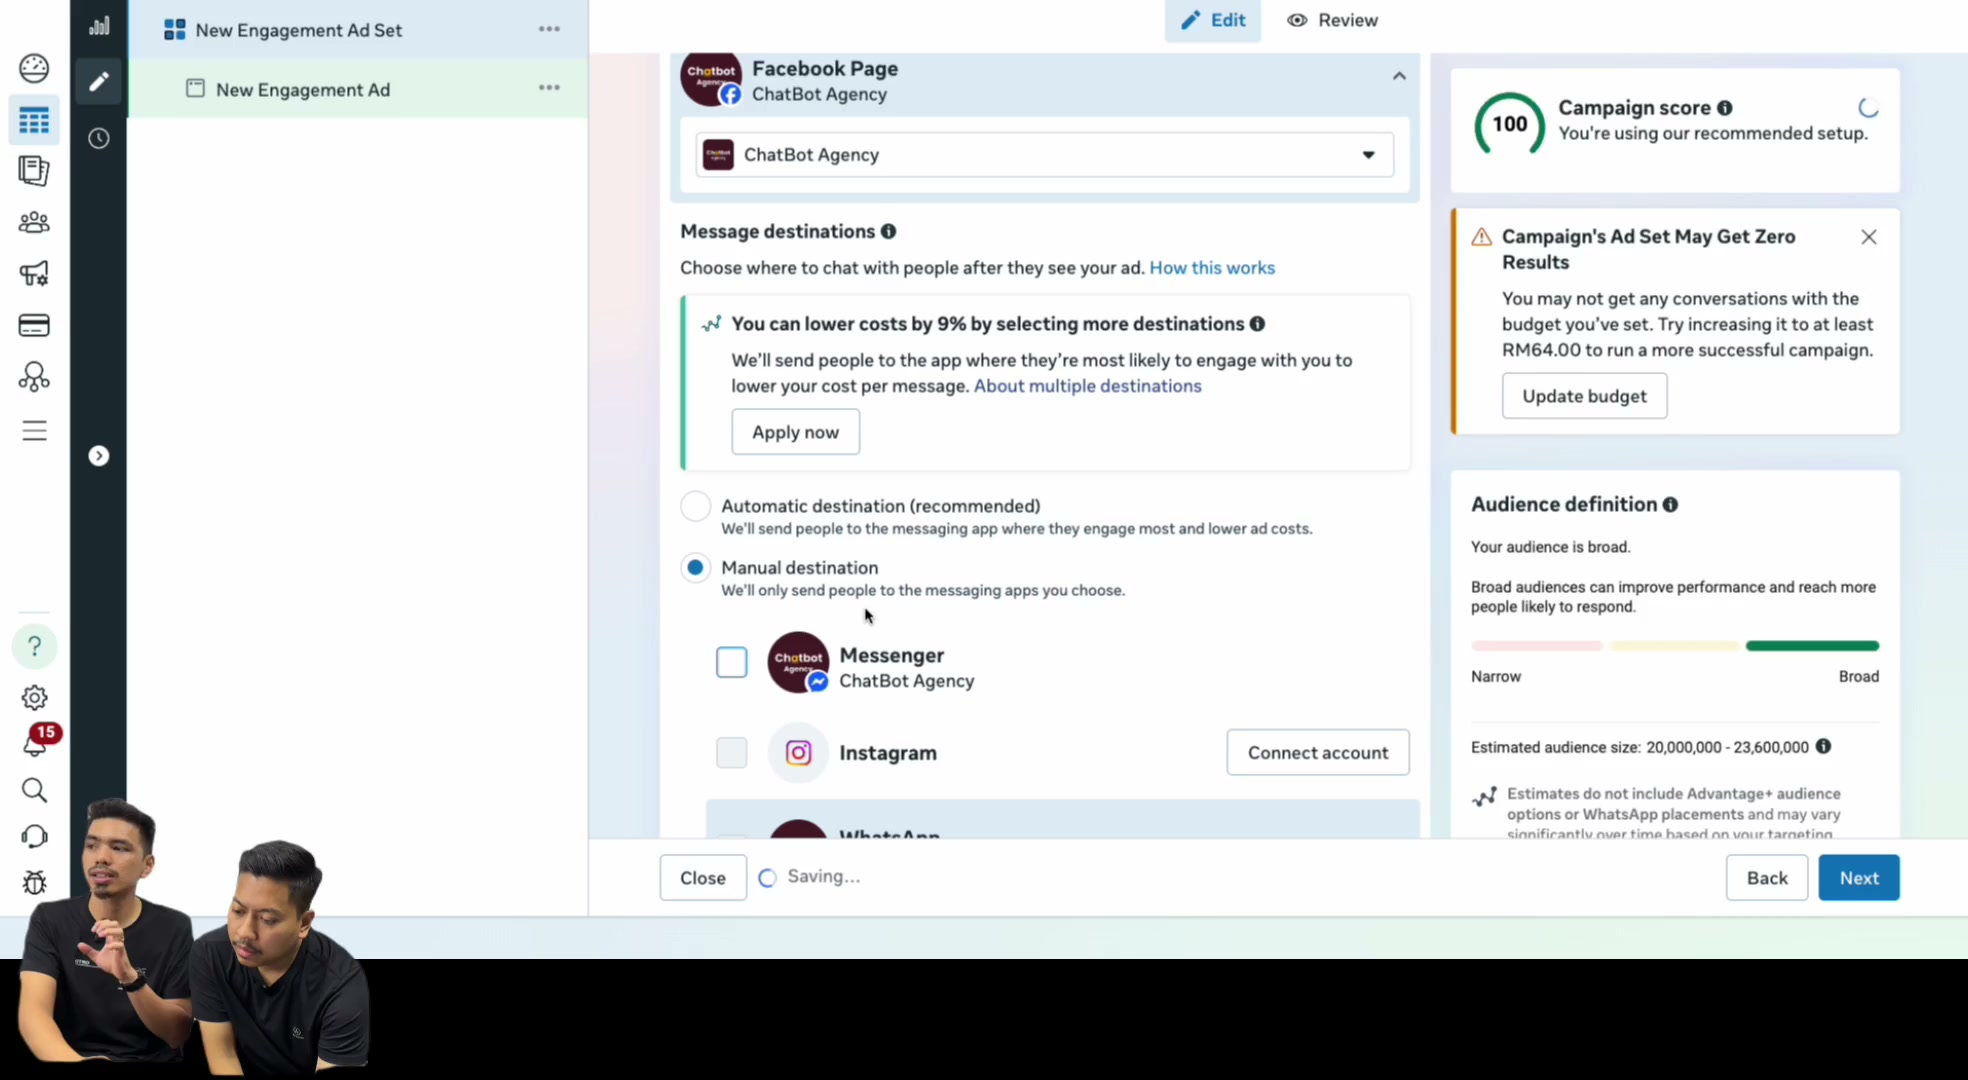Click Audience definition info icon
Screen dimensions: 1968x1080
click(x=1670, y=505)
